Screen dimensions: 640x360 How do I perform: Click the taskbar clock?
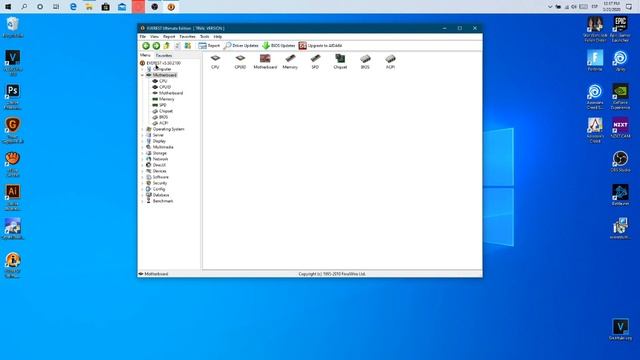pyautogui.click(x=612, y=7)
